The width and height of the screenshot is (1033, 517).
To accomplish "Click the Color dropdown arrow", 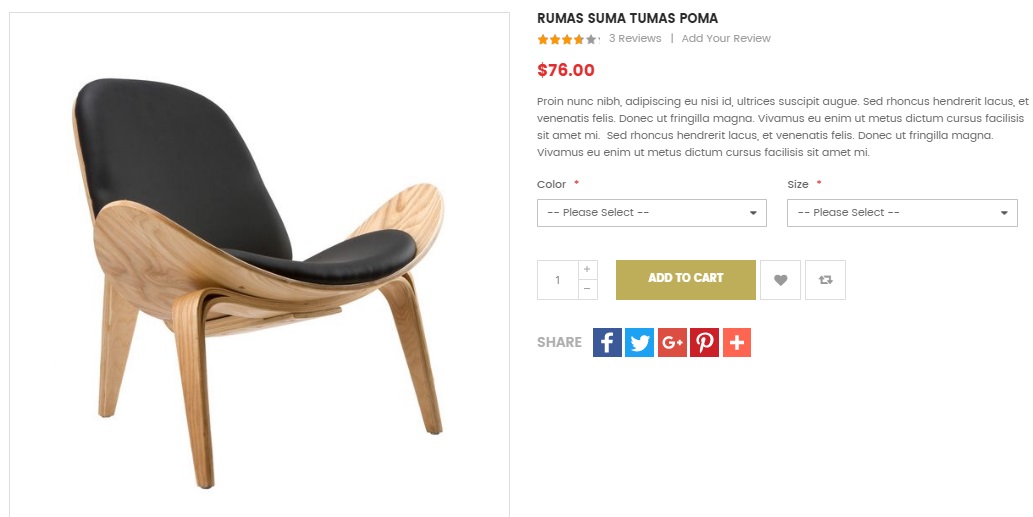I will [x=753, y=213].
